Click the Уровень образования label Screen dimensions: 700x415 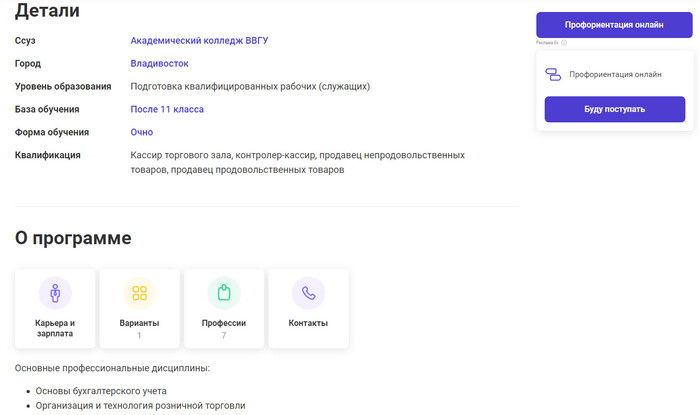click(x=63, y=87)
